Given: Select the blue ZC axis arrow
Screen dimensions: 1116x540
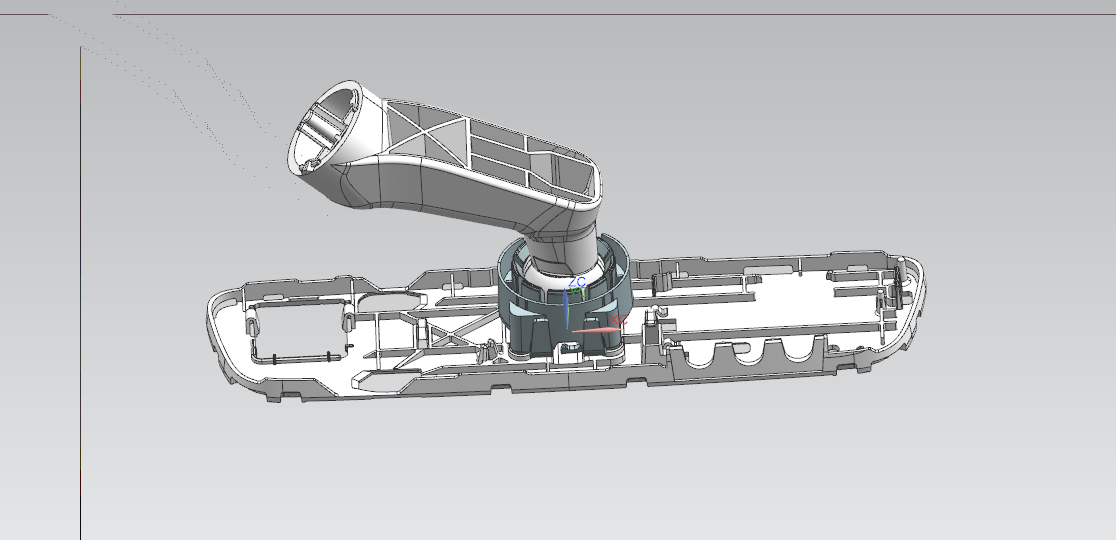Looking at the screenshot, I should click(x=566, y=310).
